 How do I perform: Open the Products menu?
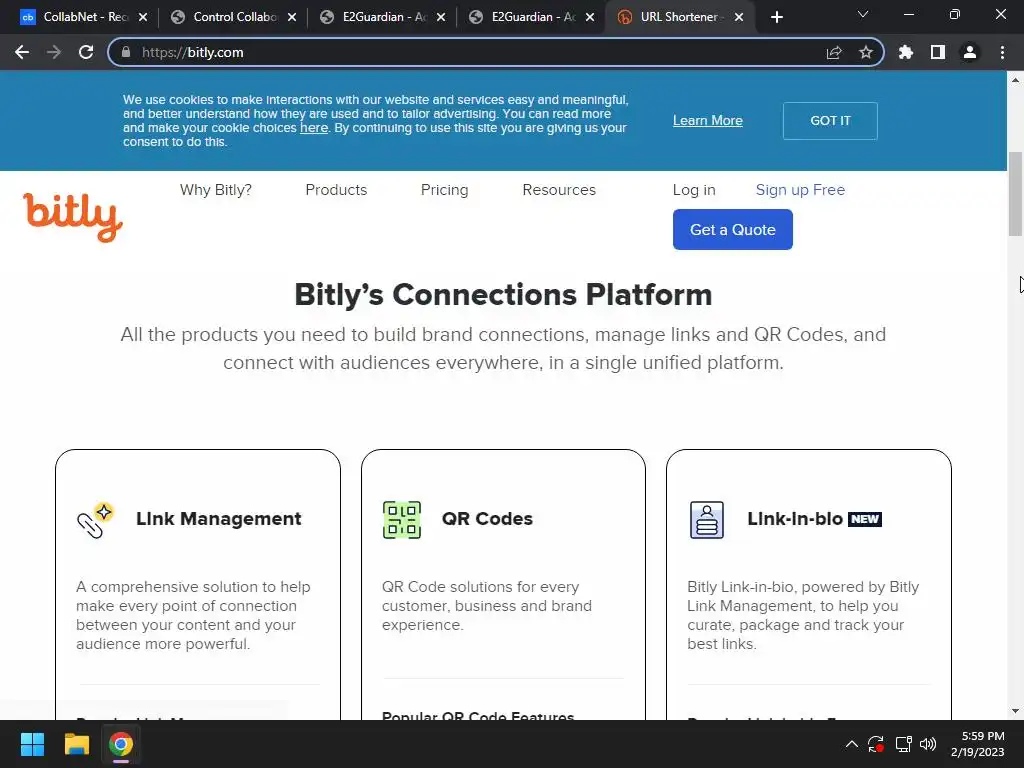click(x=336, y=190)
